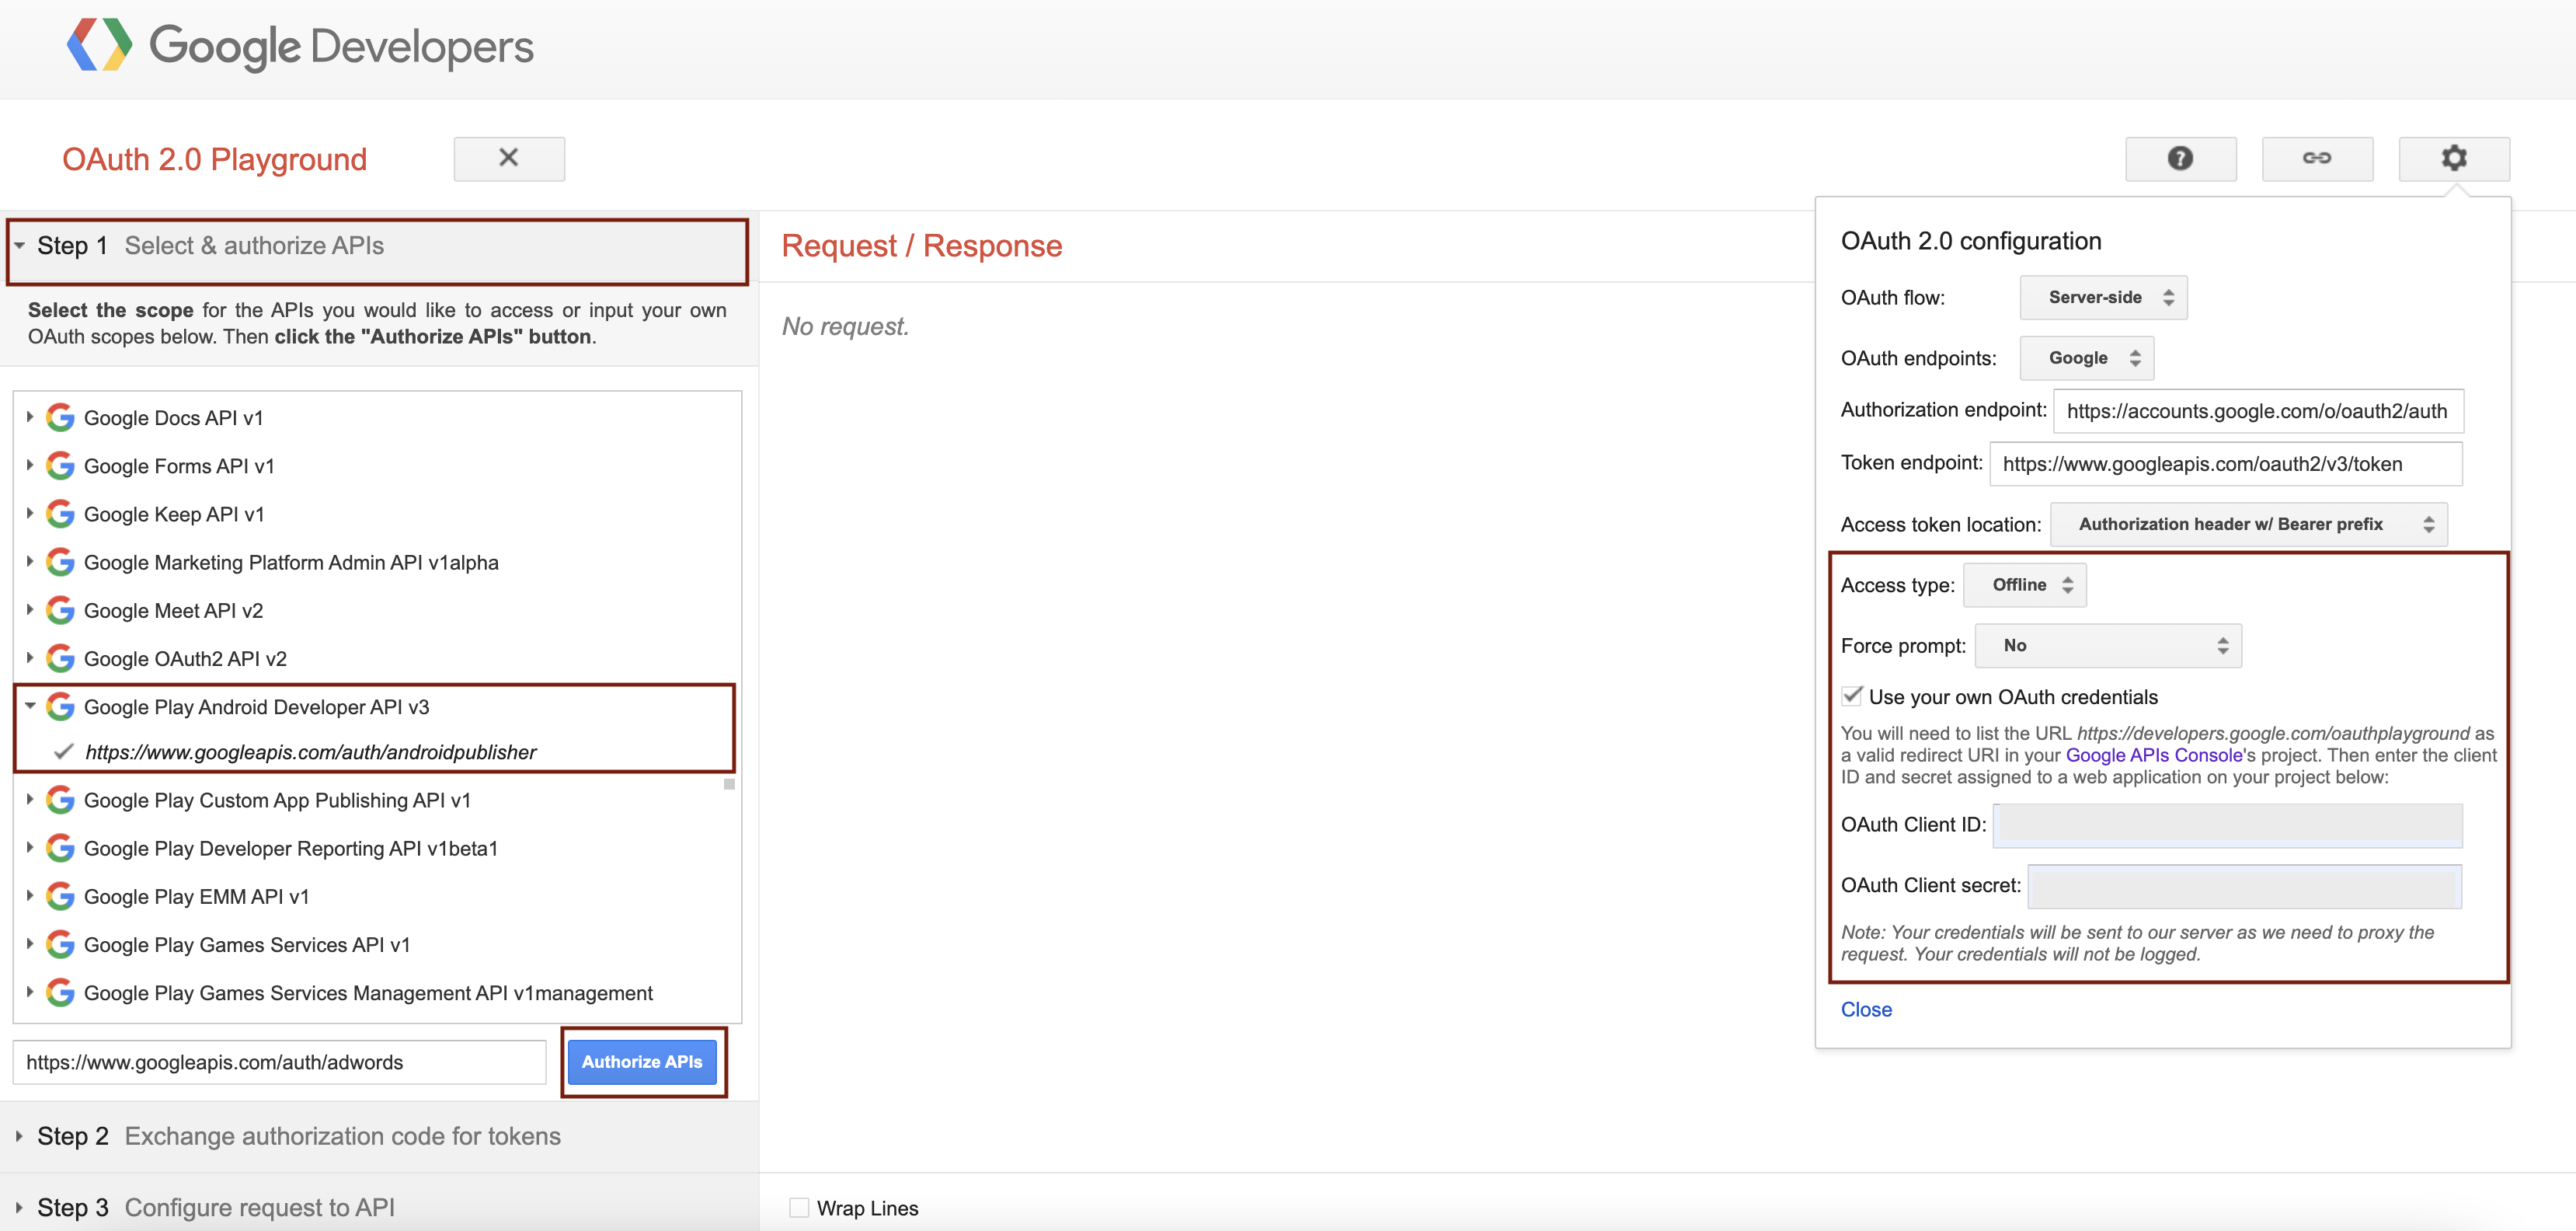
Task: Open the Google APIs Console link
Action: (x=2153, y=754)
